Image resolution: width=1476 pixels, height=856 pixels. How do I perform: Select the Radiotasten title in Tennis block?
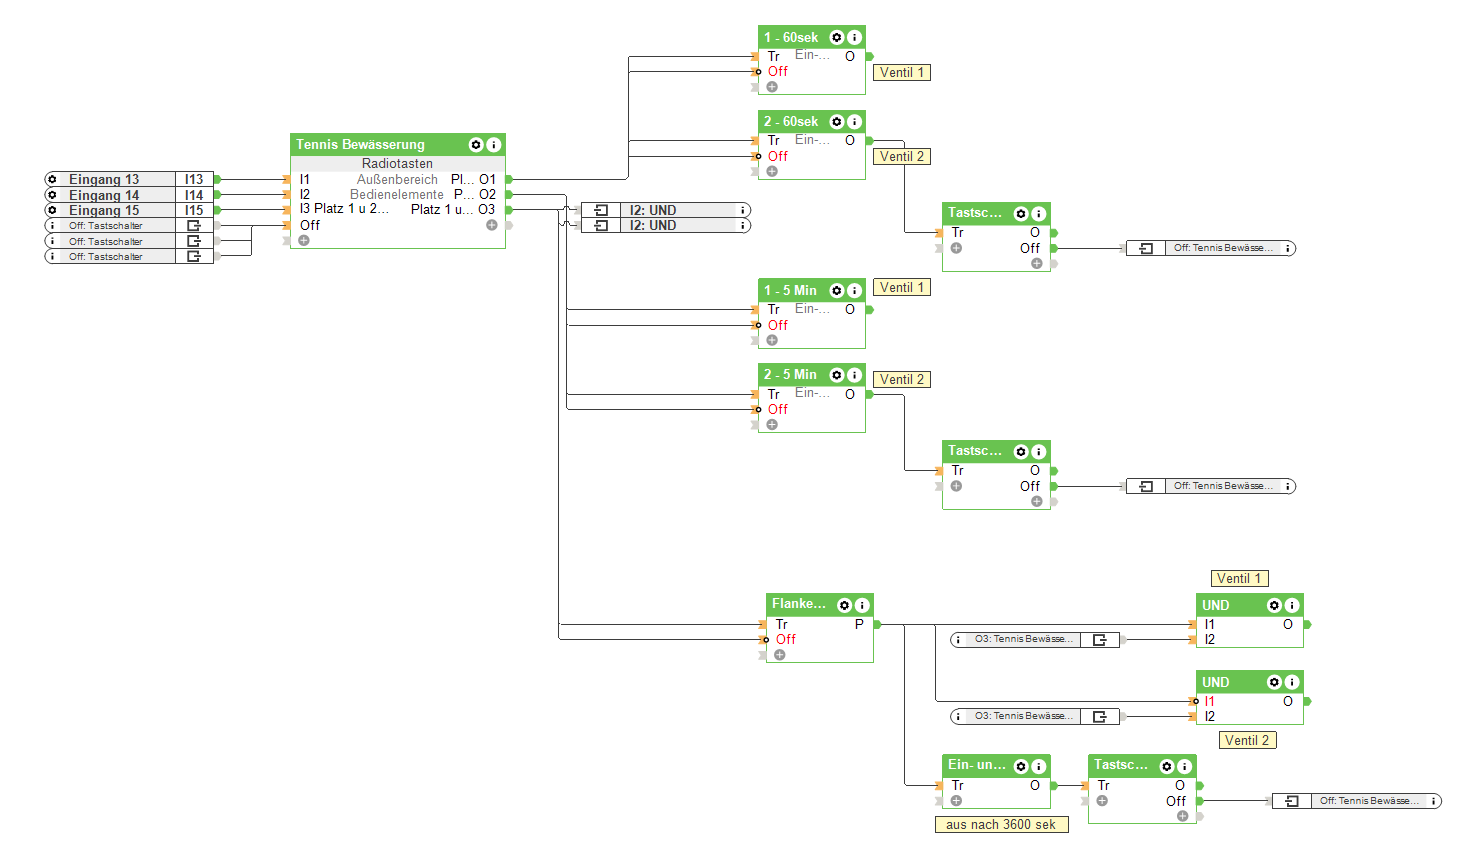pos(397,163)
